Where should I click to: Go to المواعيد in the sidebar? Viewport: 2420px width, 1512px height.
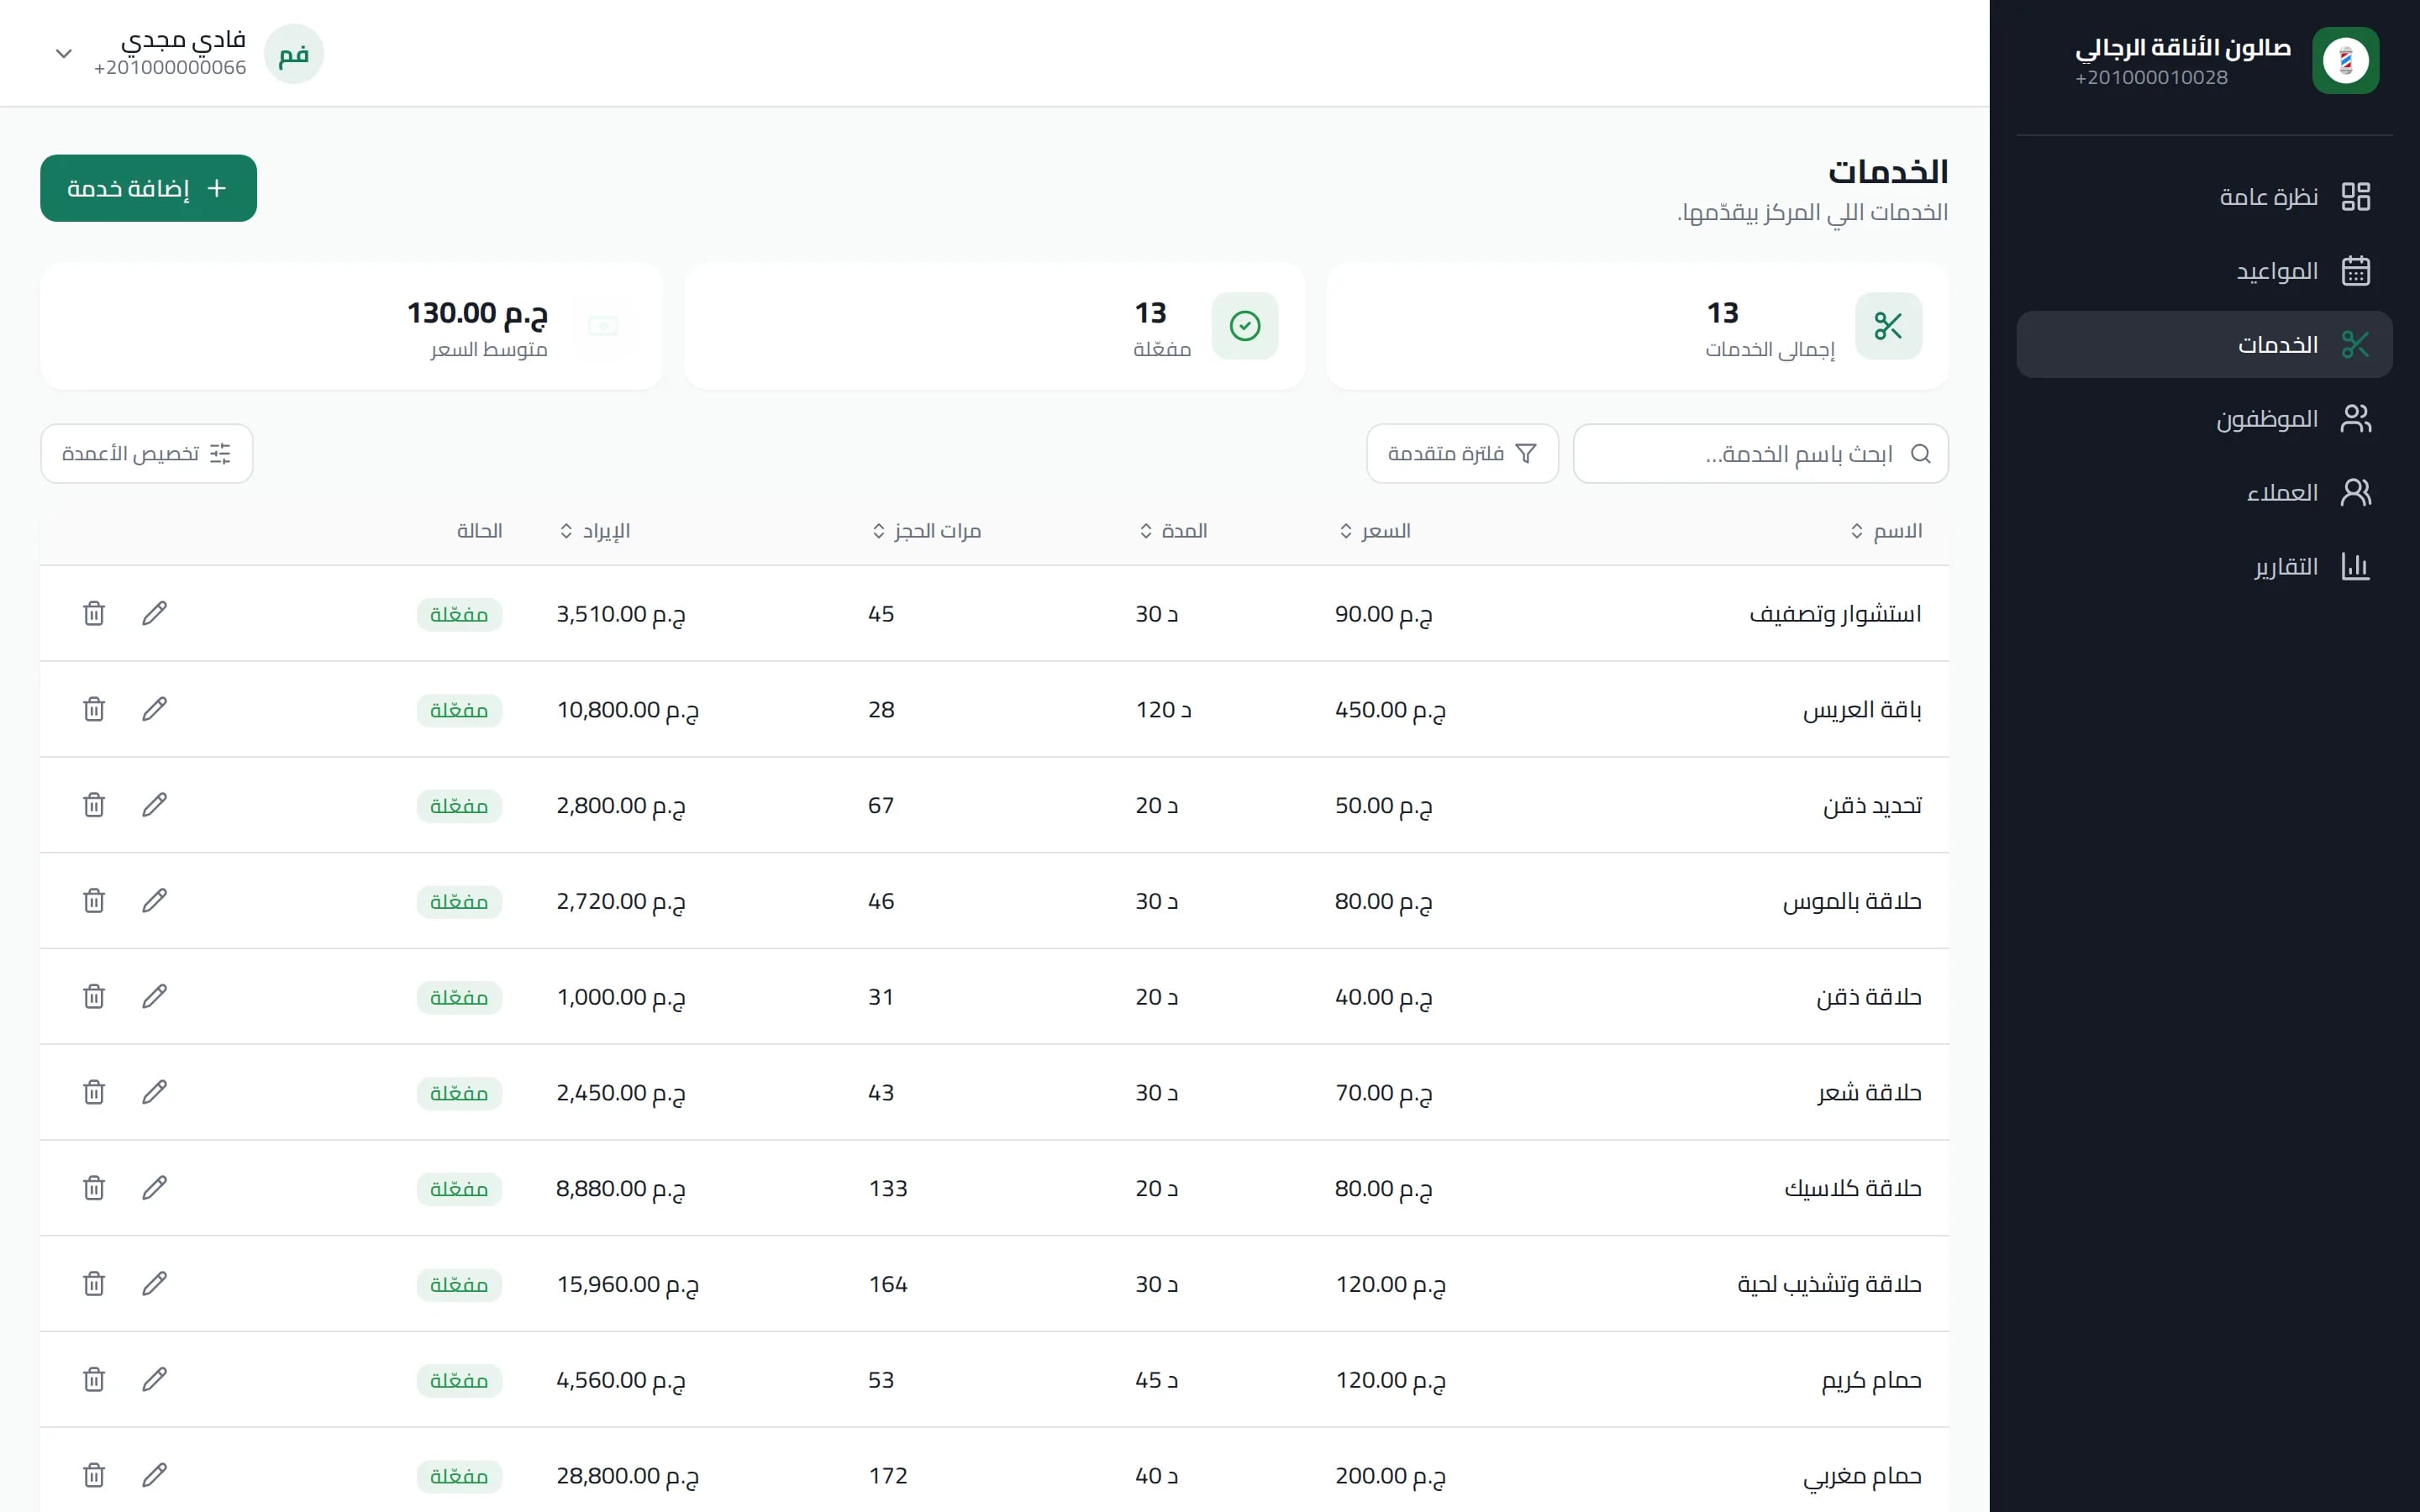pyautogui.click(x=2204, y=270)
